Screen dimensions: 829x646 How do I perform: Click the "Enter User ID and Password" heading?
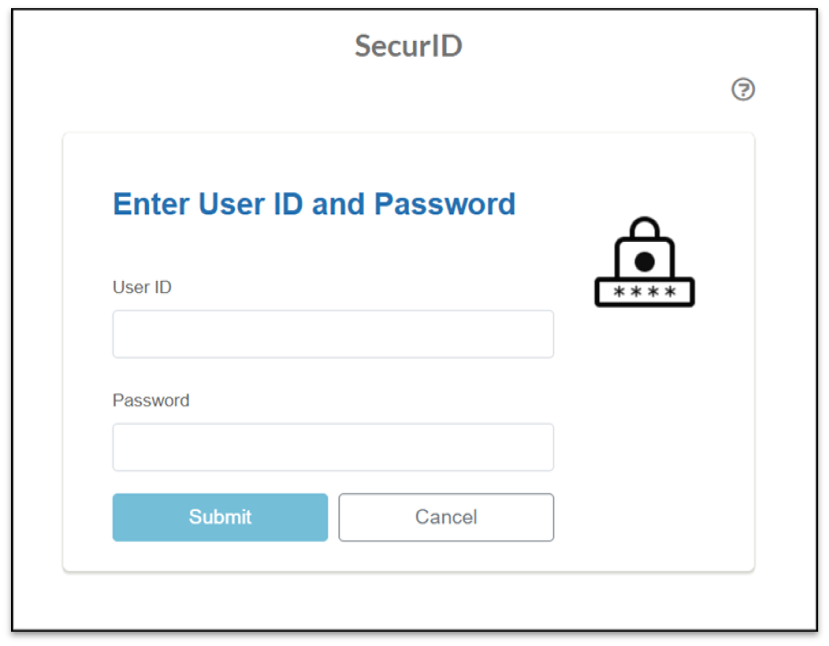[314, 204]
